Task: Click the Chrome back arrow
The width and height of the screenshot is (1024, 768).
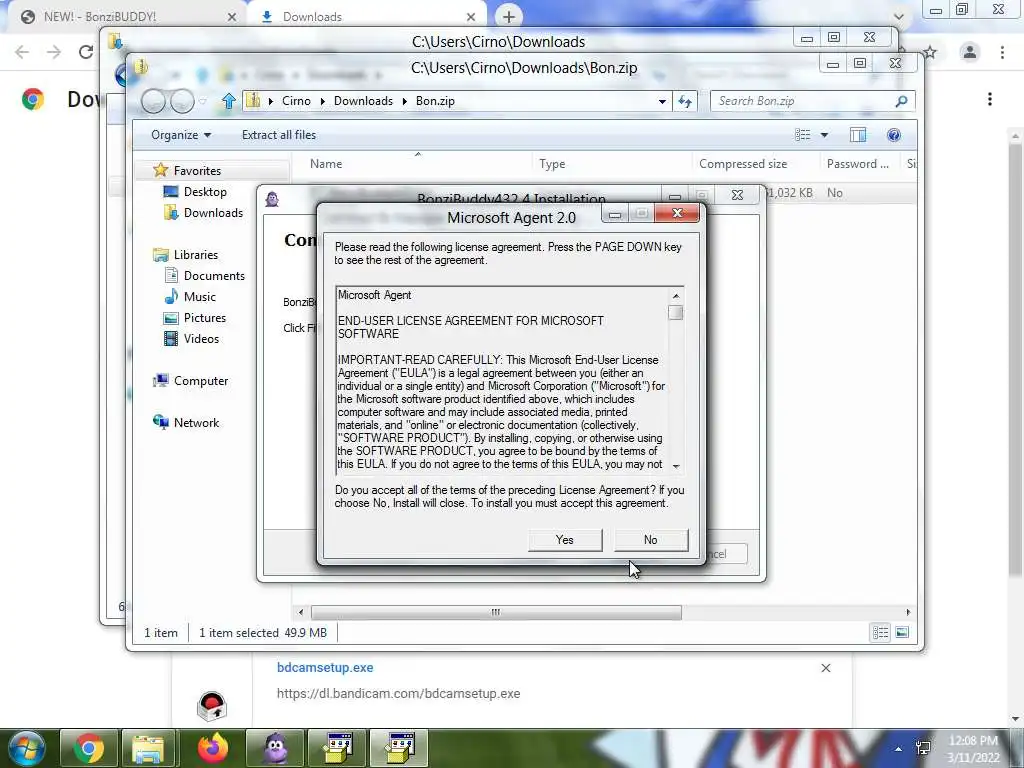Action: click(22, 52)
